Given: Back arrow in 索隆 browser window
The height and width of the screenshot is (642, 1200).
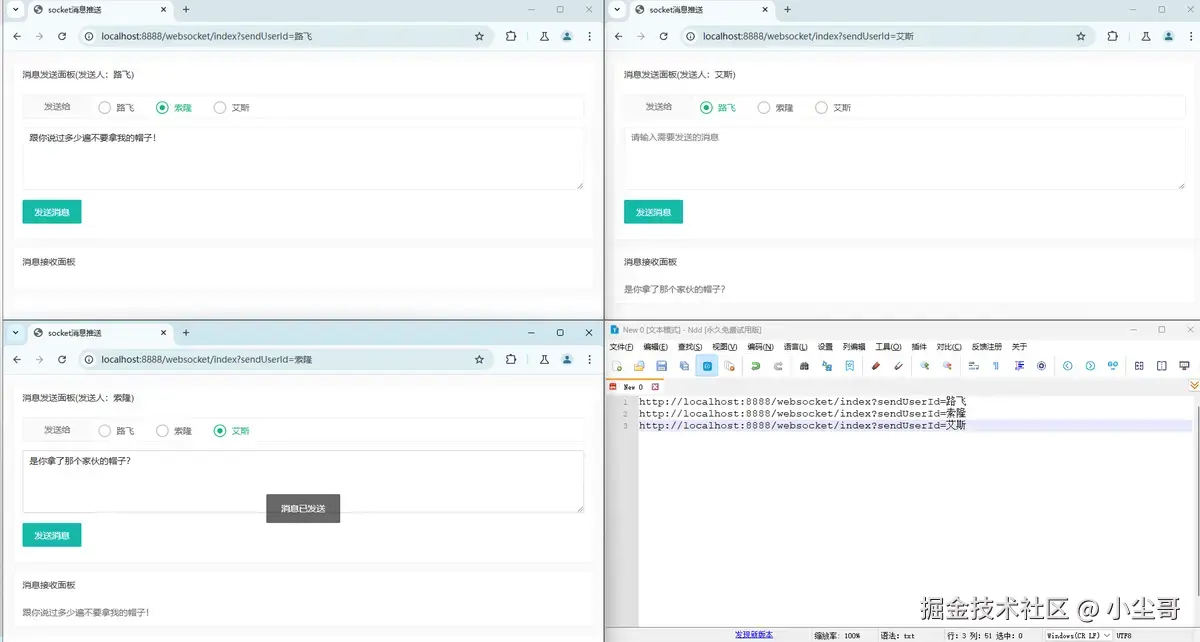Looking at the screenshot, I should [17, 359].
